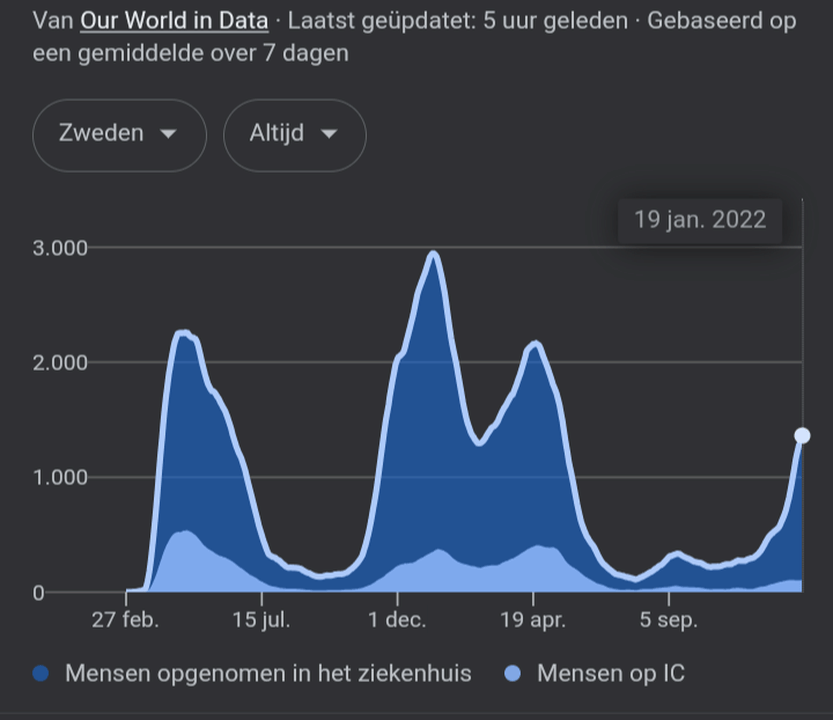The height and width of the screenshot is (720, 833).
Task: Select the 'Mensen op IC' legend label
Action: pos(610,673)
